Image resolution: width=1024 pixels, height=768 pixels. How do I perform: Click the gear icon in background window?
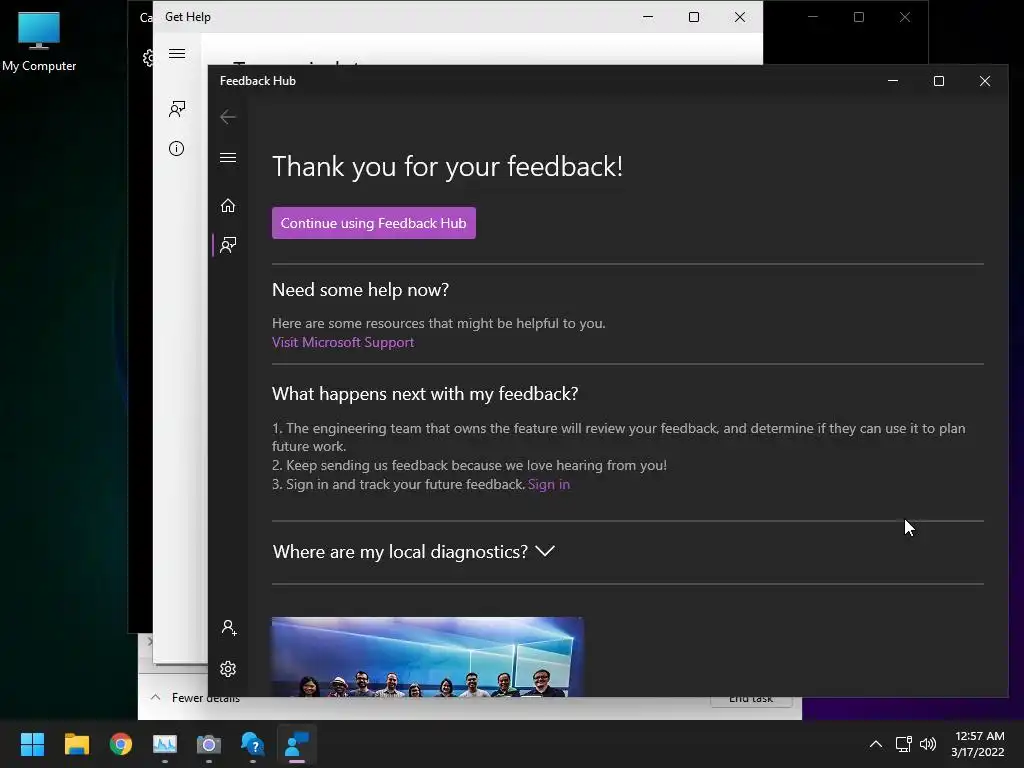point(148,57)
